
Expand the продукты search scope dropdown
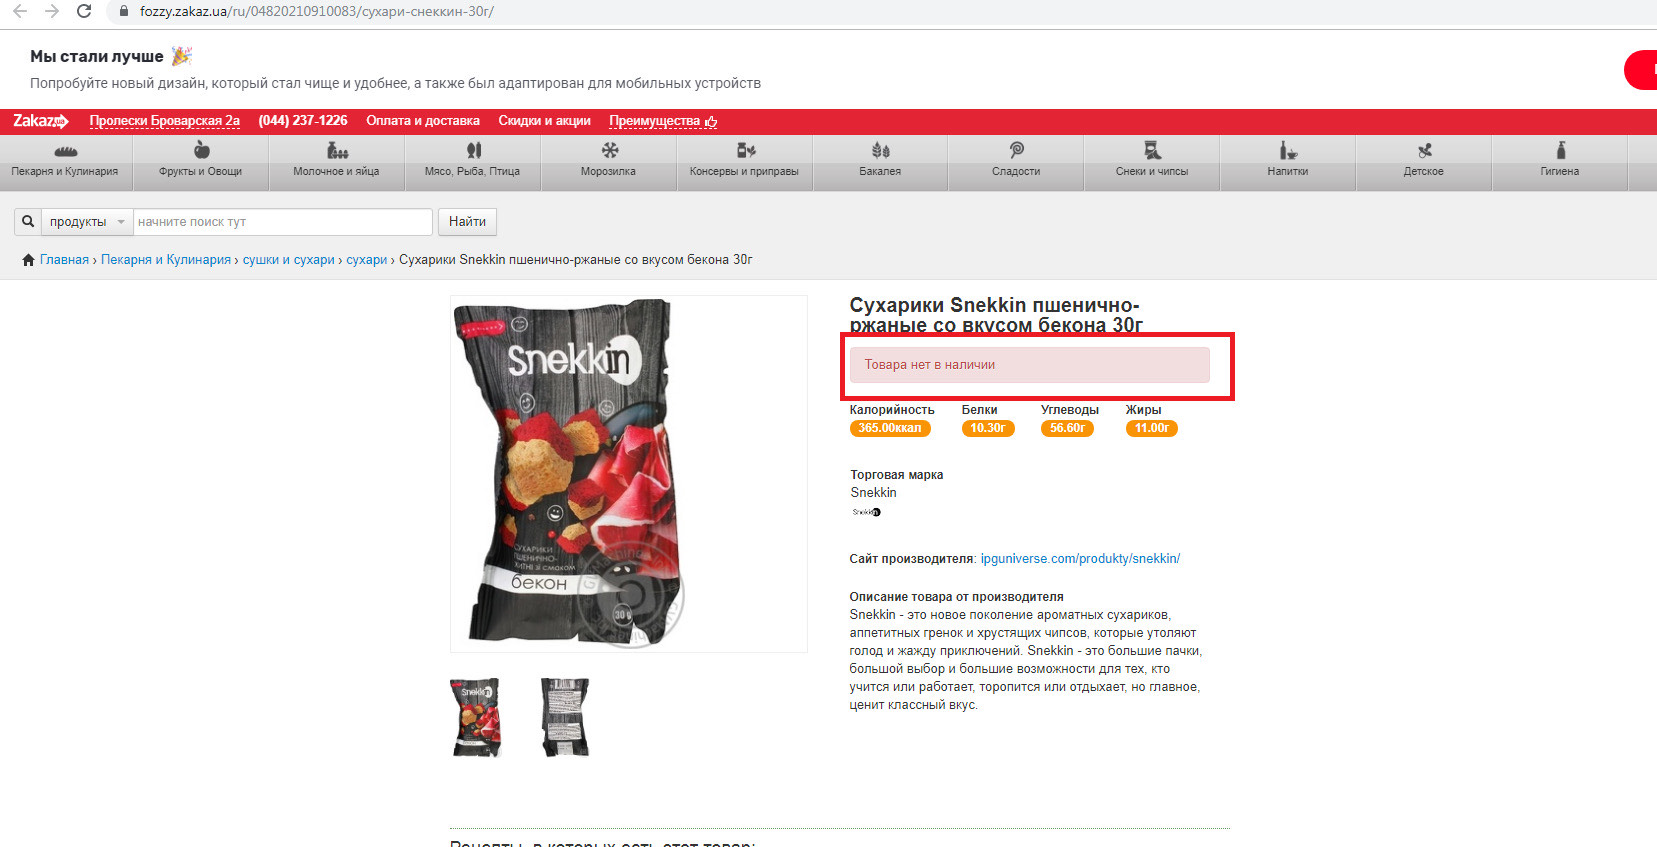click(87, 221)
